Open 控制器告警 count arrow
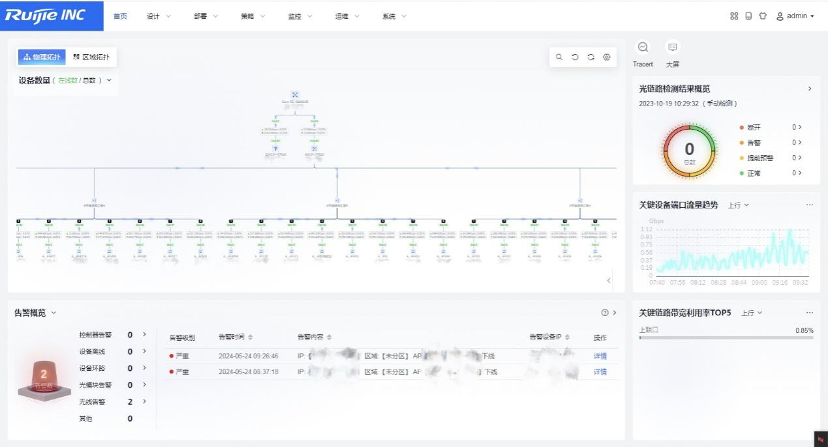828x448 pixels. pyautogui.click(x=144, y=334)
